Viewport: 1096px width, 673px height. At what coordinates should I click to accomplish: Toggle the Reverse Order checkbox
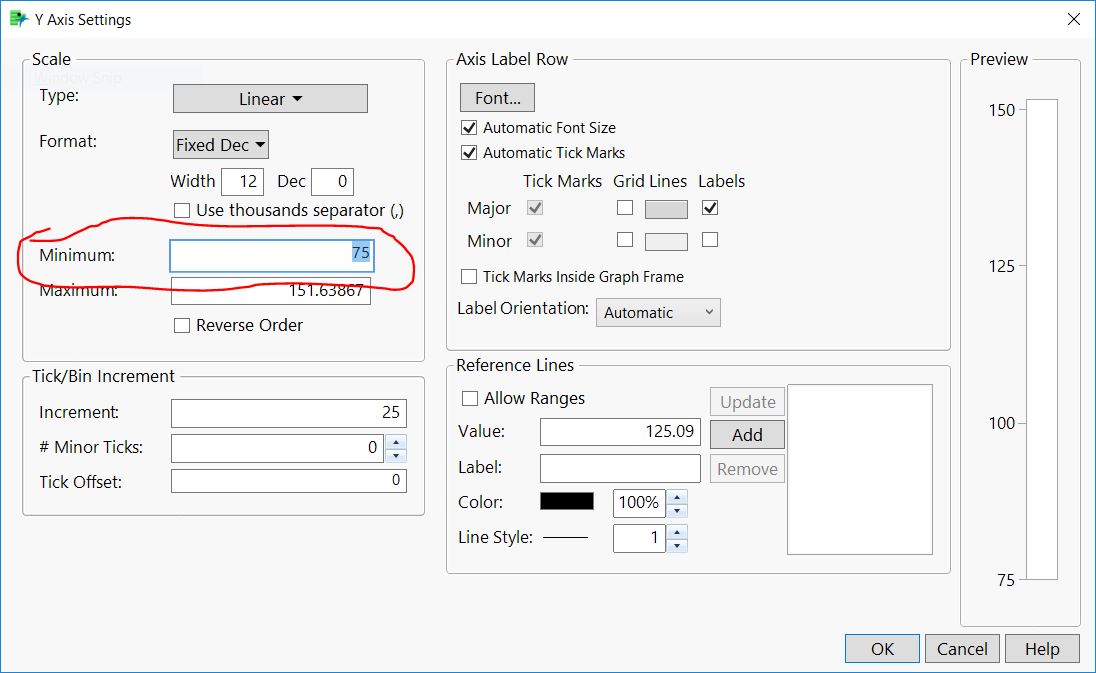(x=182, y=325)
